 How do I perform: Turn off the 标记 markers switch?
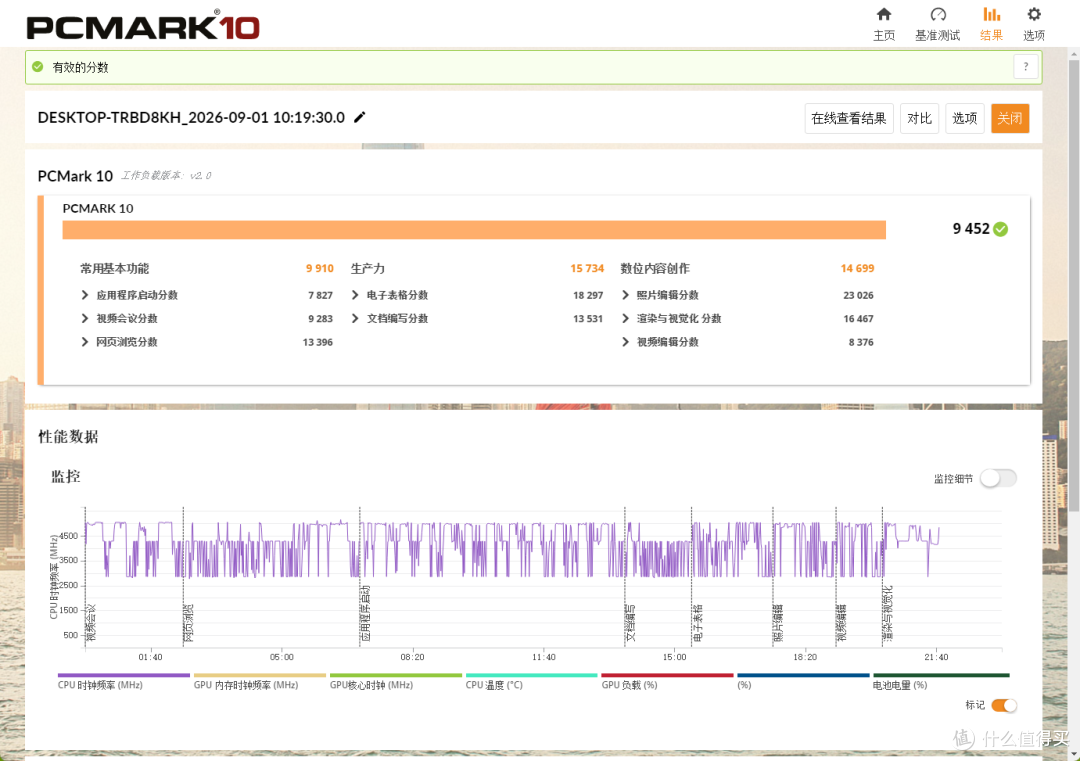(1004, 705)
